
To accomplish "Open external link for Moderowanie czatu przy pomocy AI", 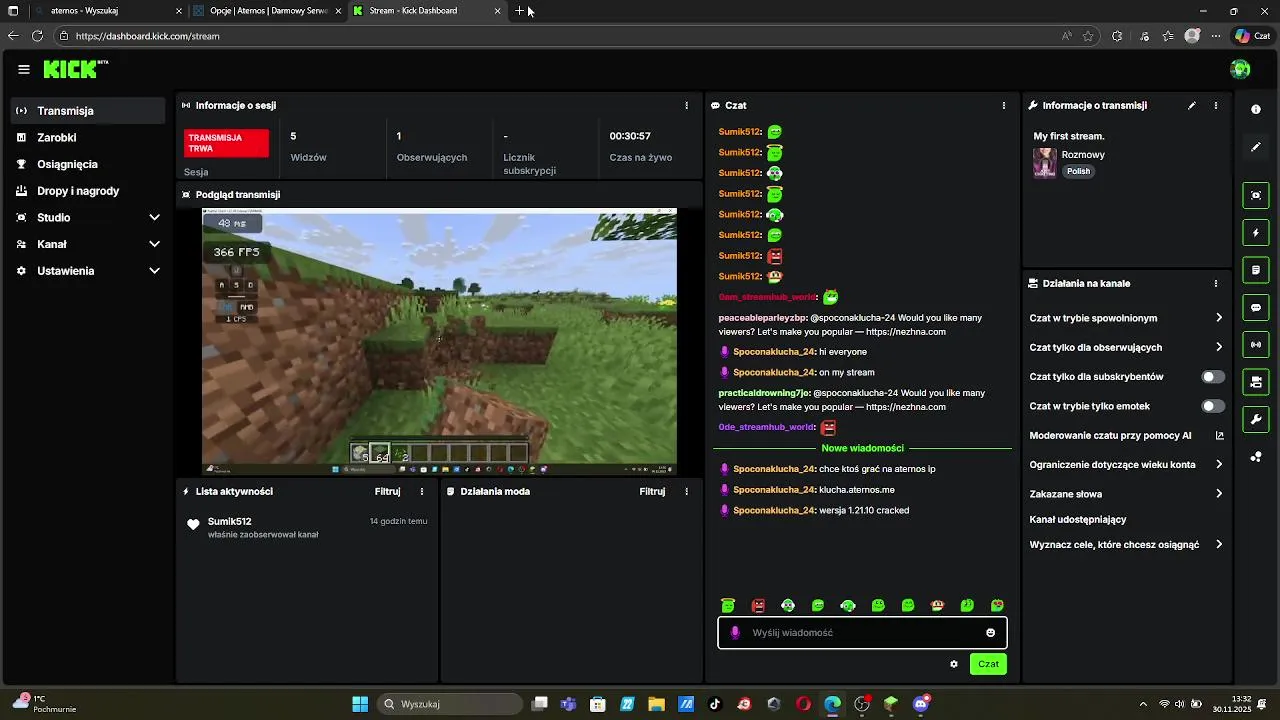I will 1219,436.
